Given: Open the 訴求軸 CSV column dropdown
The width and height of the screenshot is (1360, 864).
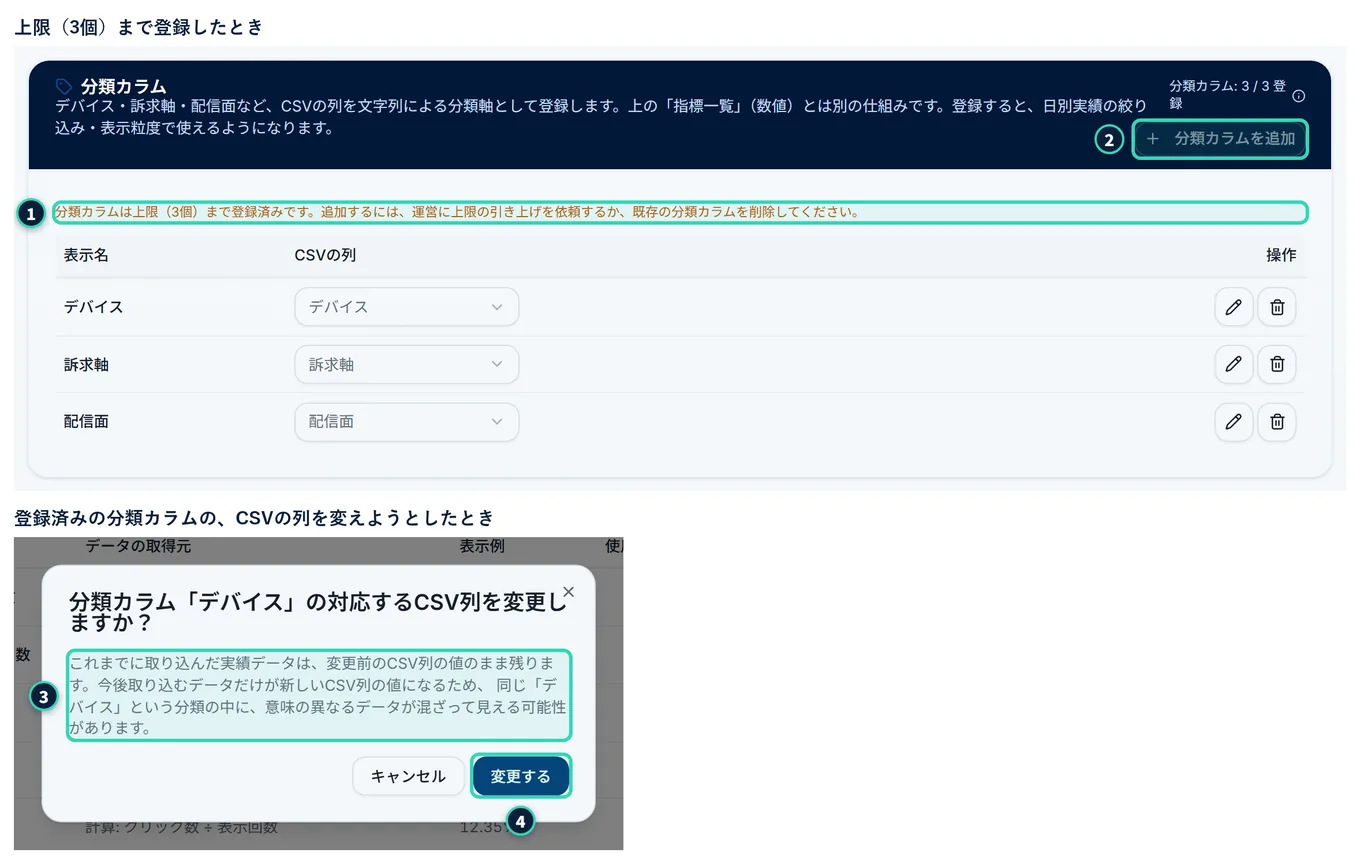Looking at the screenshot, I should tap(406, 365).
